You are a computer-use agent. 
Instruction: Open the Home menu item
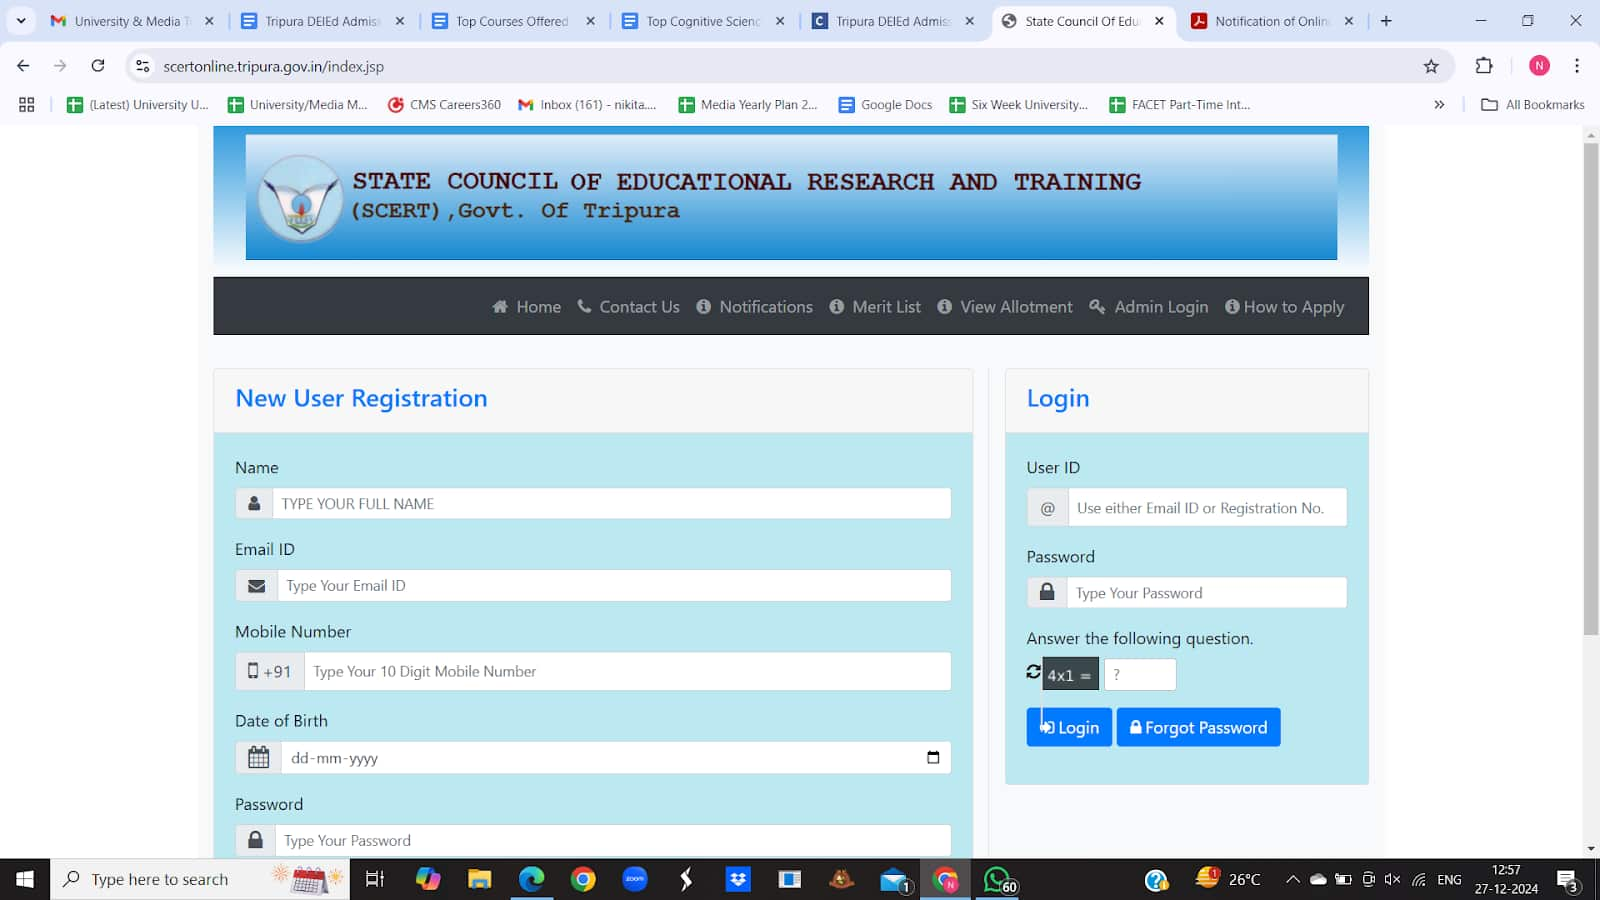[x=527, y=307]
